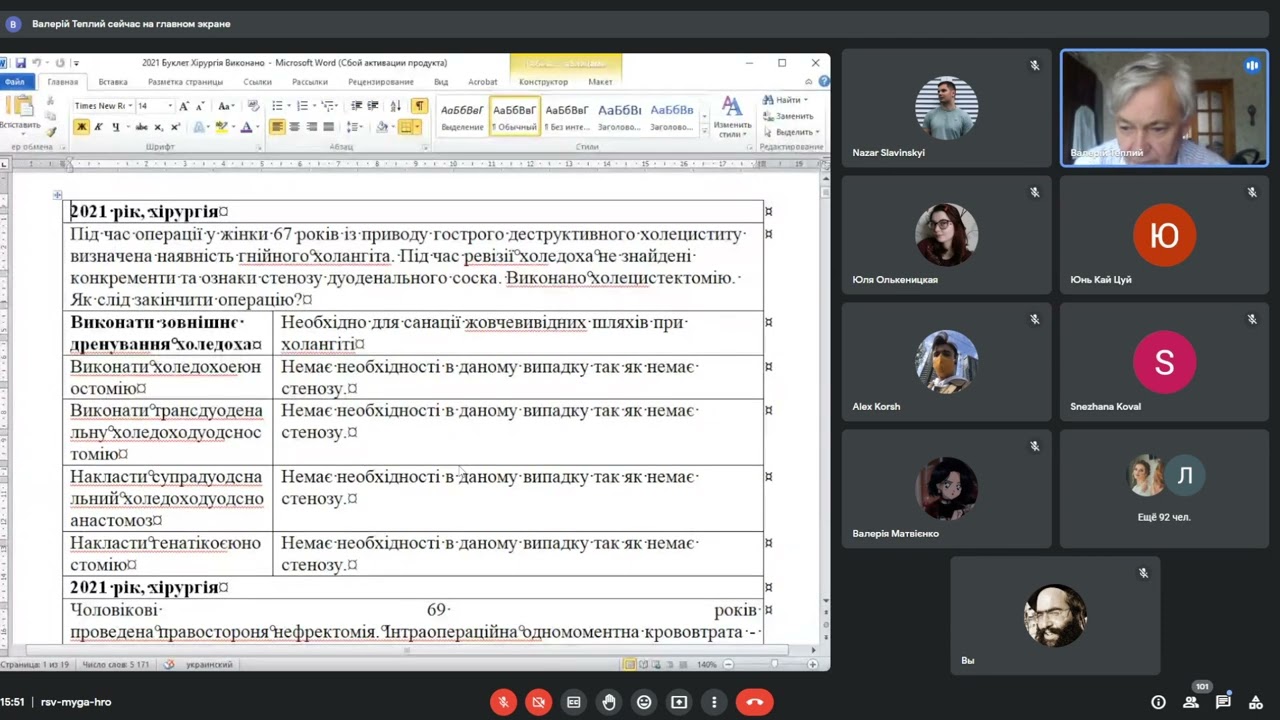Move the Word zoom slider handle
The width and height of the screenshot is (1280, 720).
coord(774,664)
